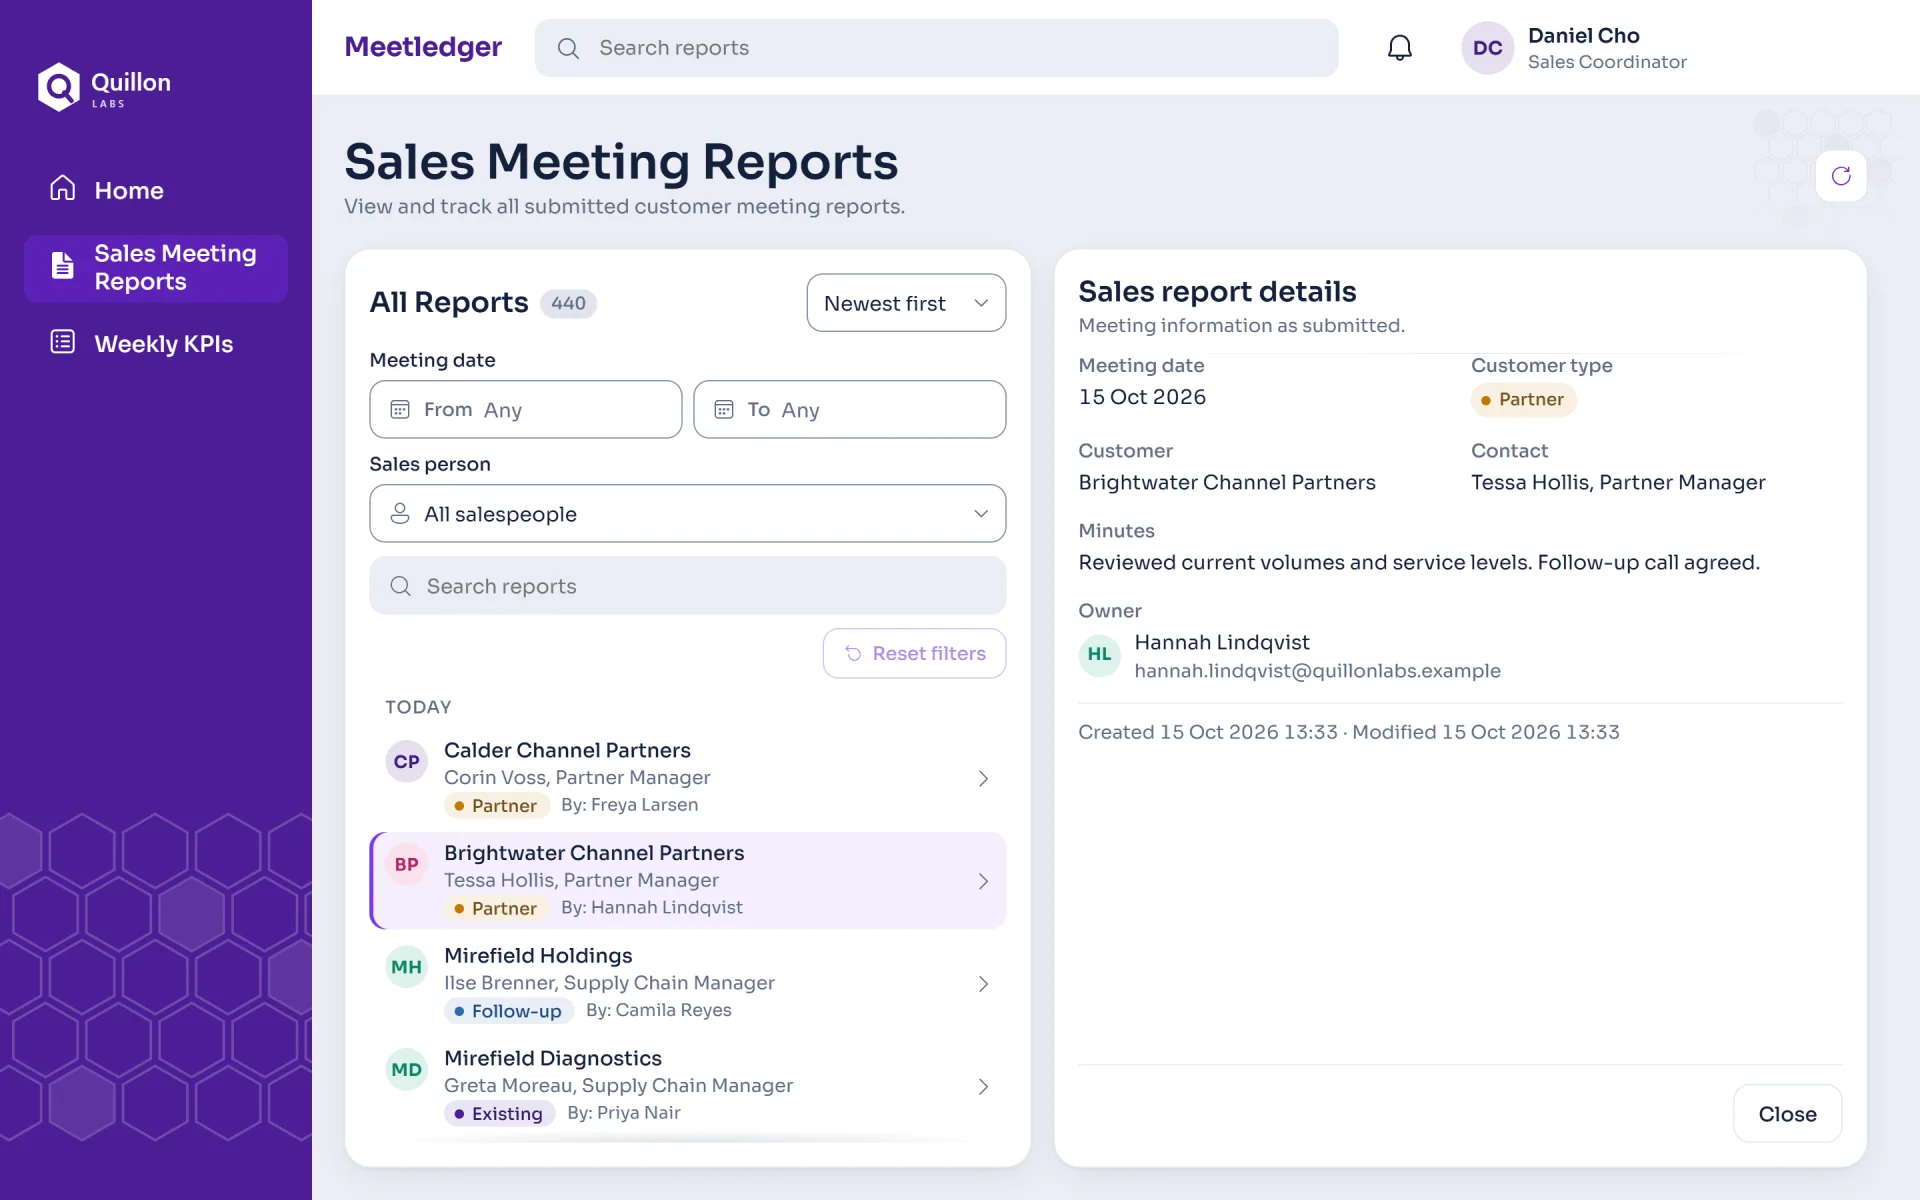Click 'By: Priya Nair' text
1920x1200 pixels.
(x=624, y=1113)
